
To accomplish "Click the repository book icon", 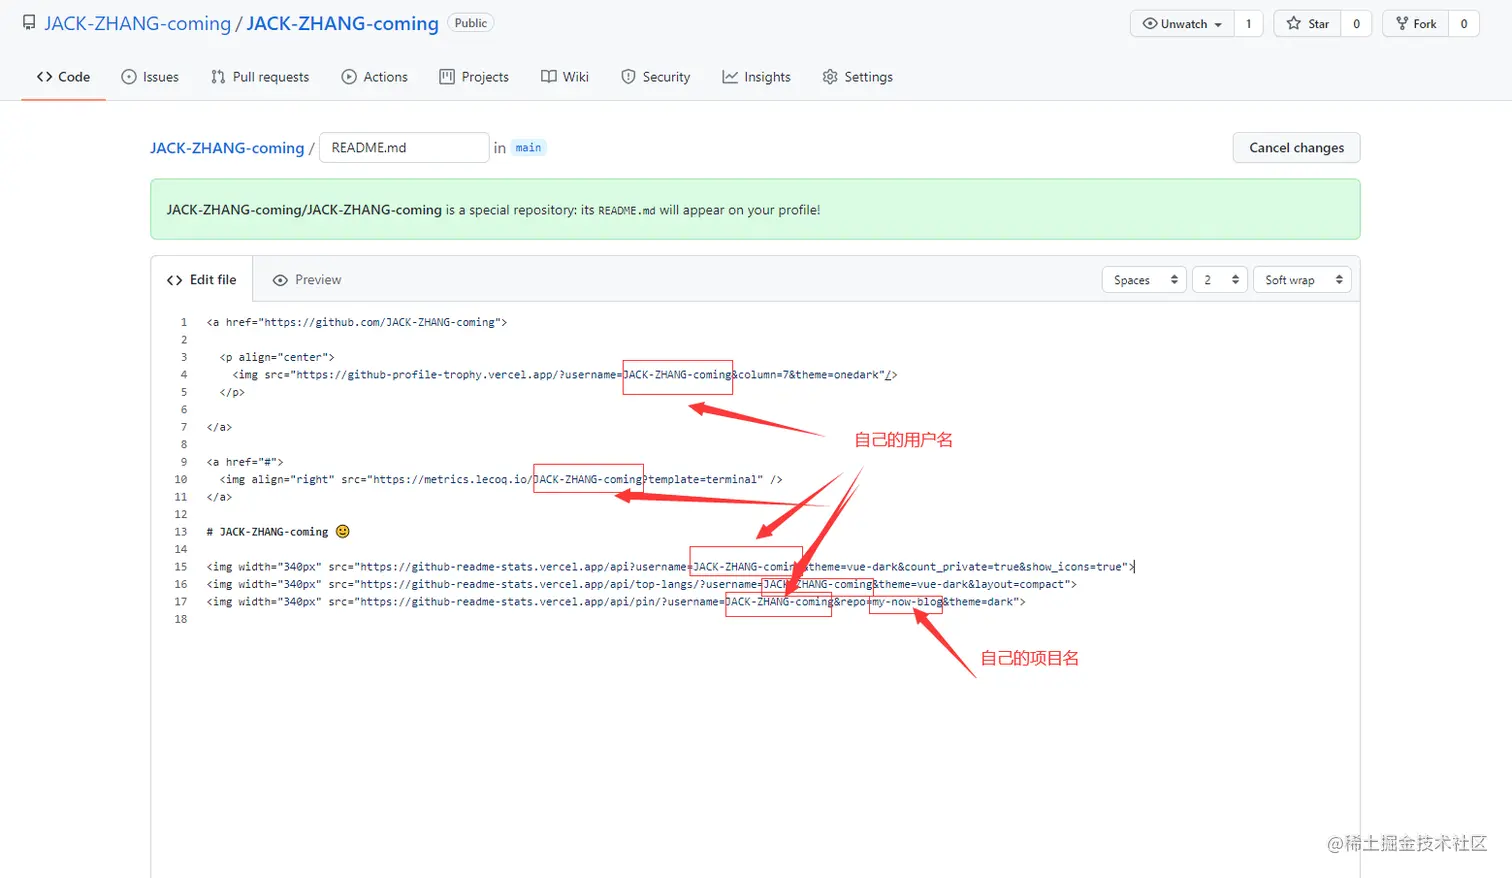I will pyautogui.click(x=29, y=23).
